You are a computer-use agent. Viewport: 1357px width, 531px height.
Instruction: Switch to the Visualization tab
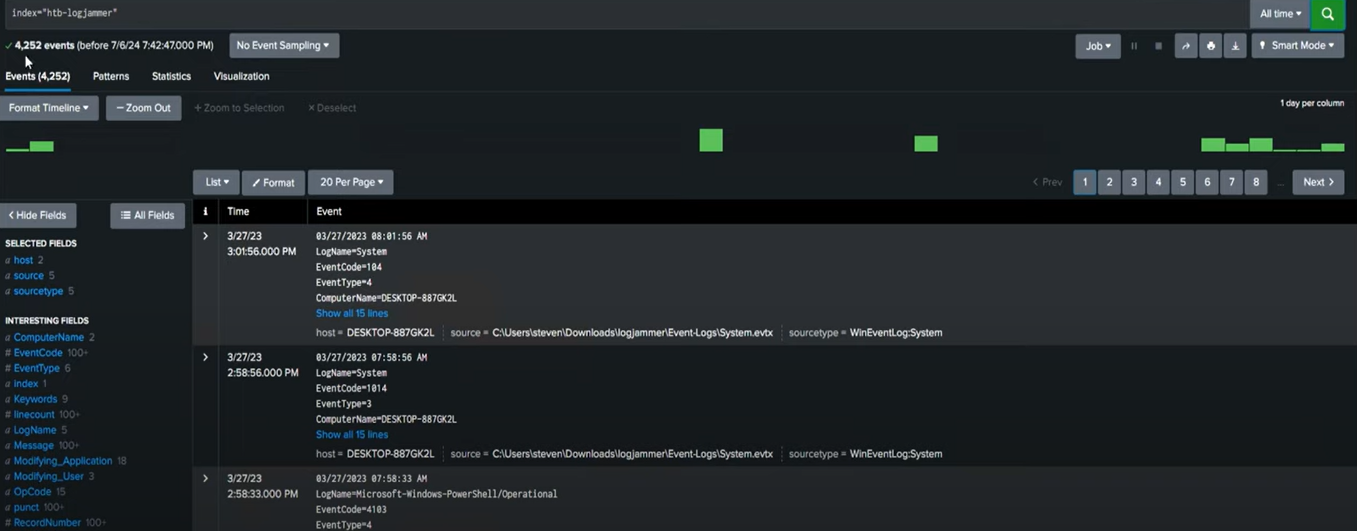241,76
